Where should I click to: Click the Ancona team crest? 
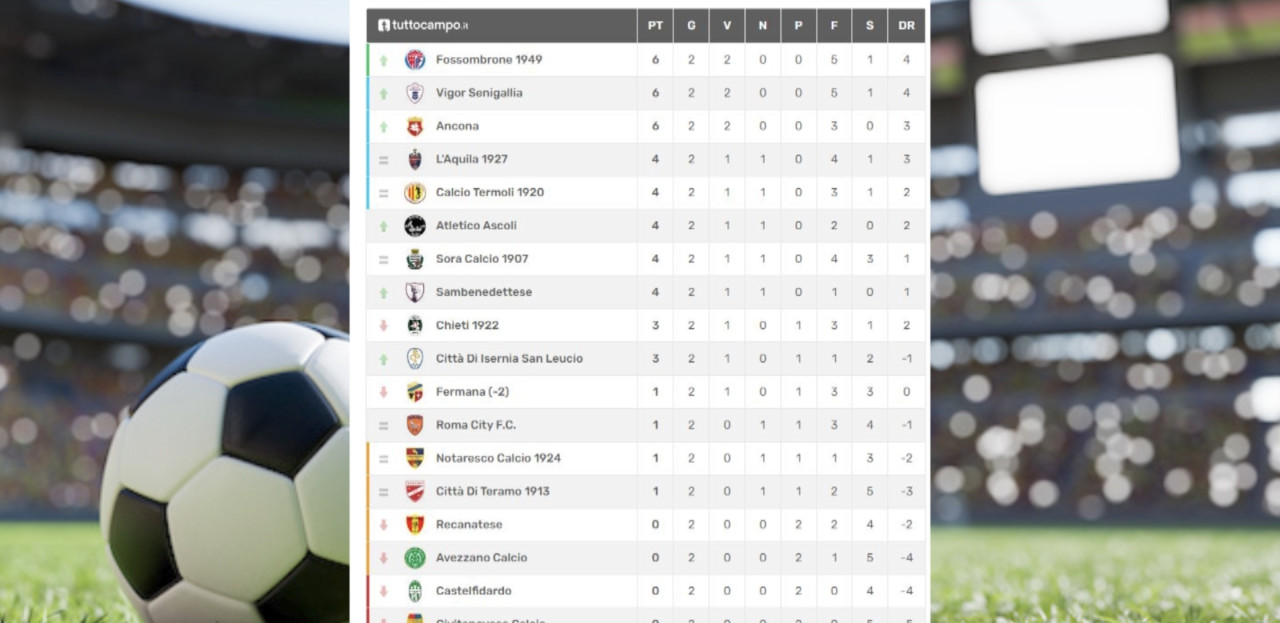(x=415, y=126)
